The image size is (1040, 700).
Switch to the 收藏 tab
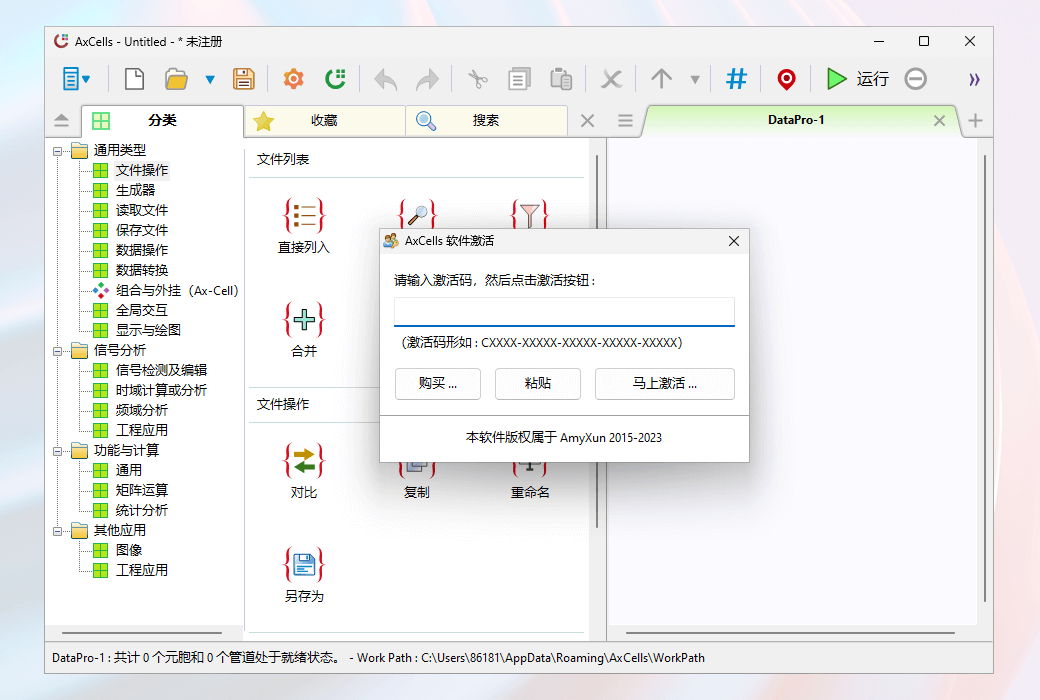[x=323, y=120]
